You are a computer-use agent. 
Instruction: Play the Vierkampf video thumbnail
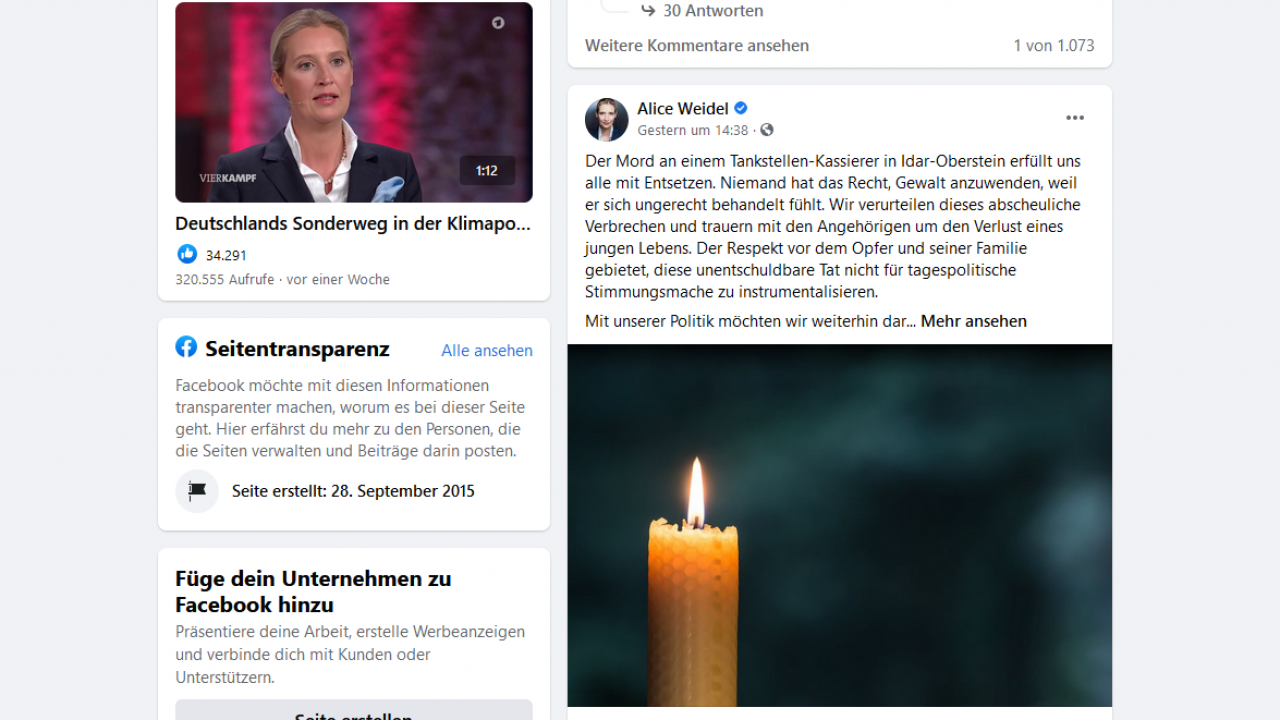pos(354,102)
